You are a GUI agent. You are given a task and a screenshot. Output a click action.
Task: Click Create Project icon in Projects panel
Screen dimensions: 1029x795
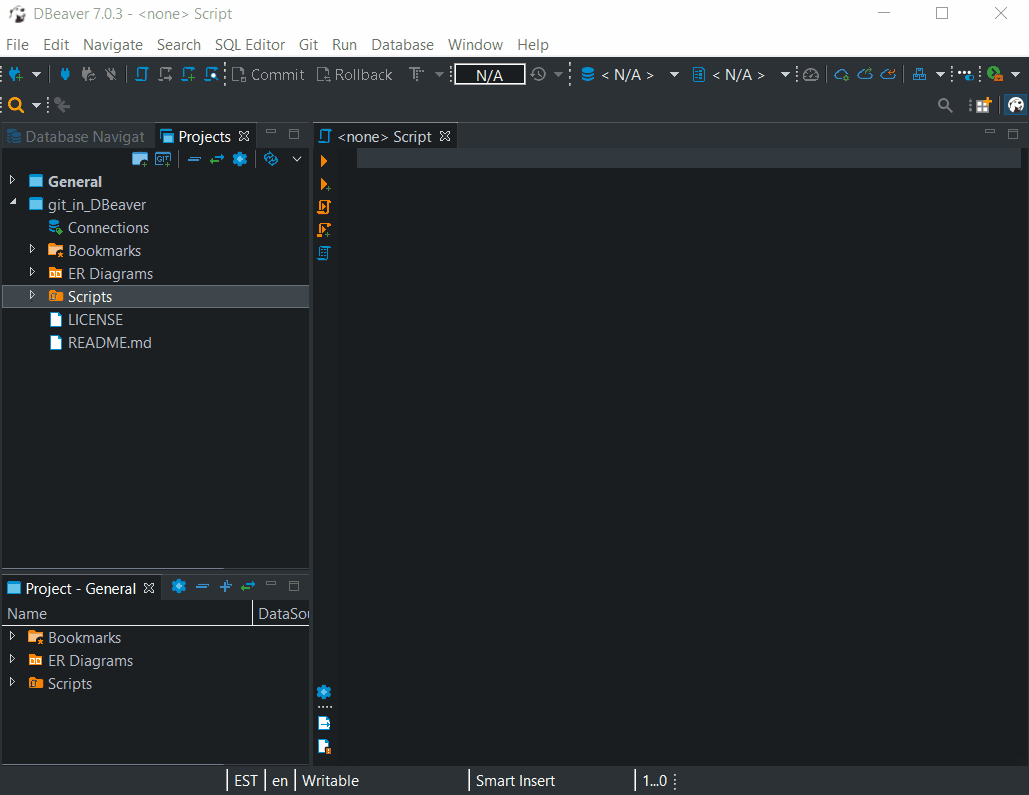click(x=140, y=159)
